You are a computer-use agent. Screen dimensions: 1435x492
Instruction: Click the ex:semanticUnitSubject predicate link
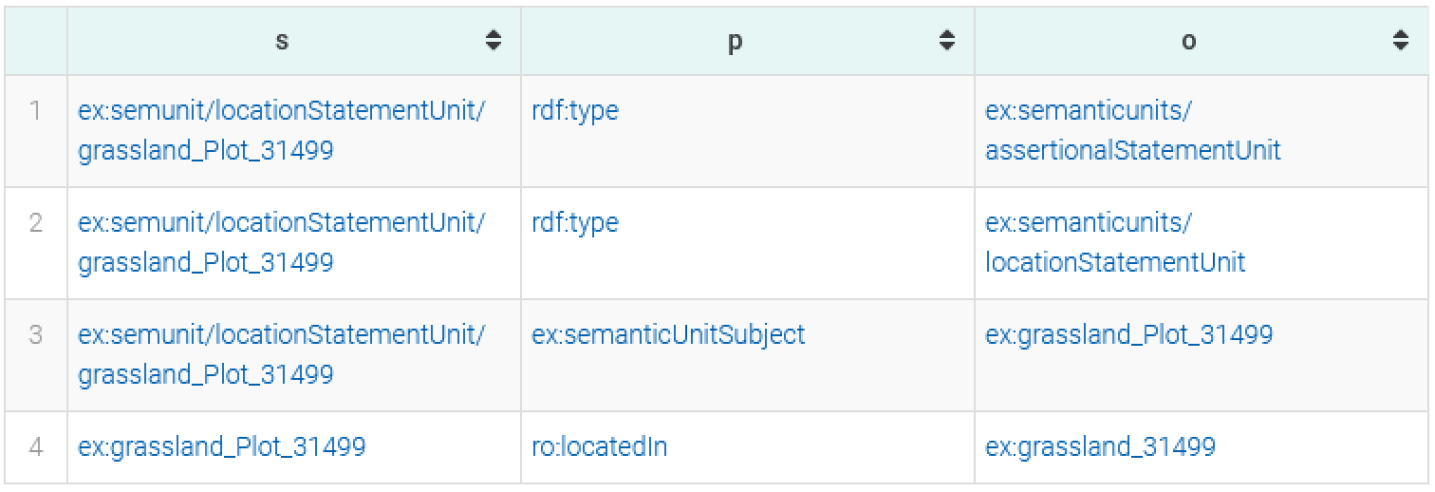pos(668,334)
